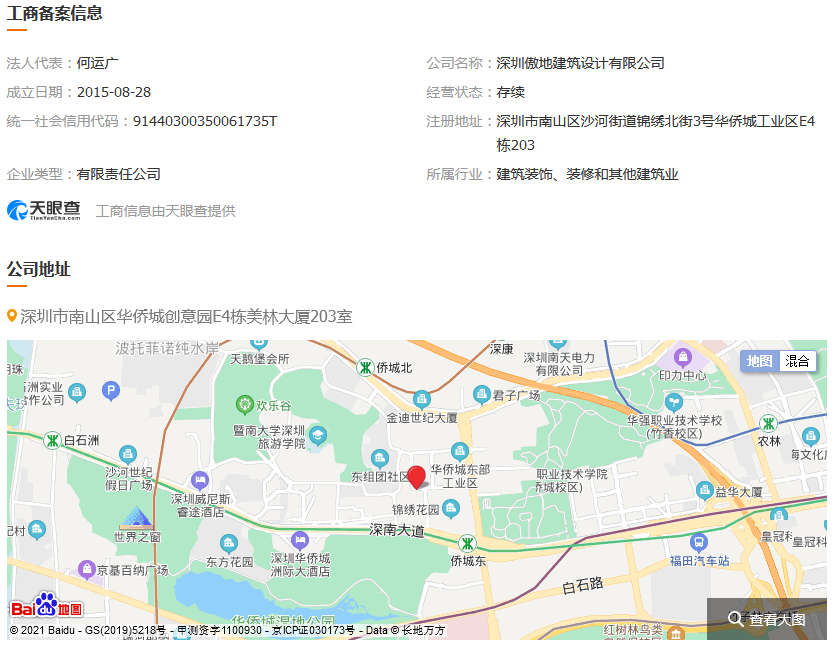The width and height of the screenshot is (834, 646).
Task: Click the 东组团社区 building icon
Action: tap(379, 458)
